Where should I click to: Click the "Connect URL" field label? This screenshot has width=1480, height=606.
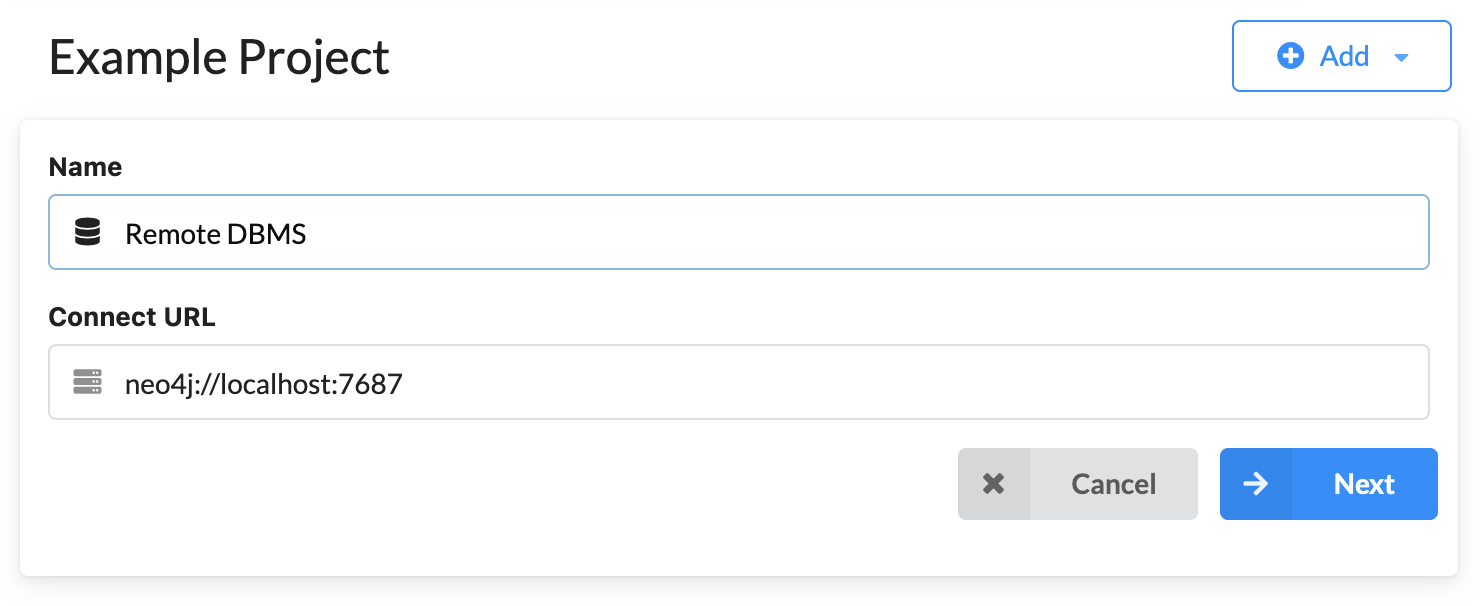[132, 317]
